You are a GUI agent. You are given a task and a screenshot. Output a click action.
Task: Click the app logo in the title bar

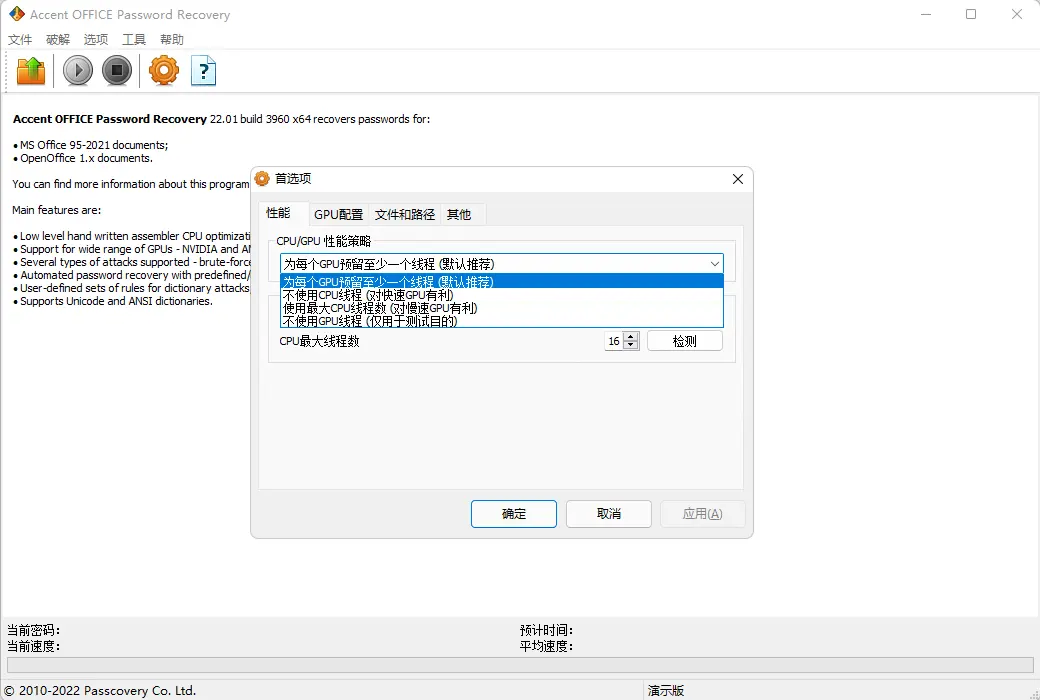17,14
